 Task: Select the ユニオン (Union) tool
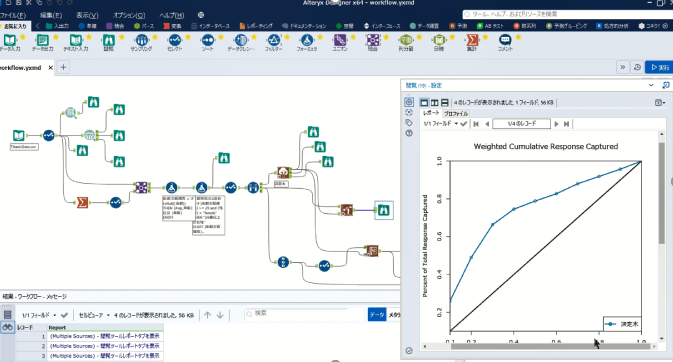pos(340,43)
